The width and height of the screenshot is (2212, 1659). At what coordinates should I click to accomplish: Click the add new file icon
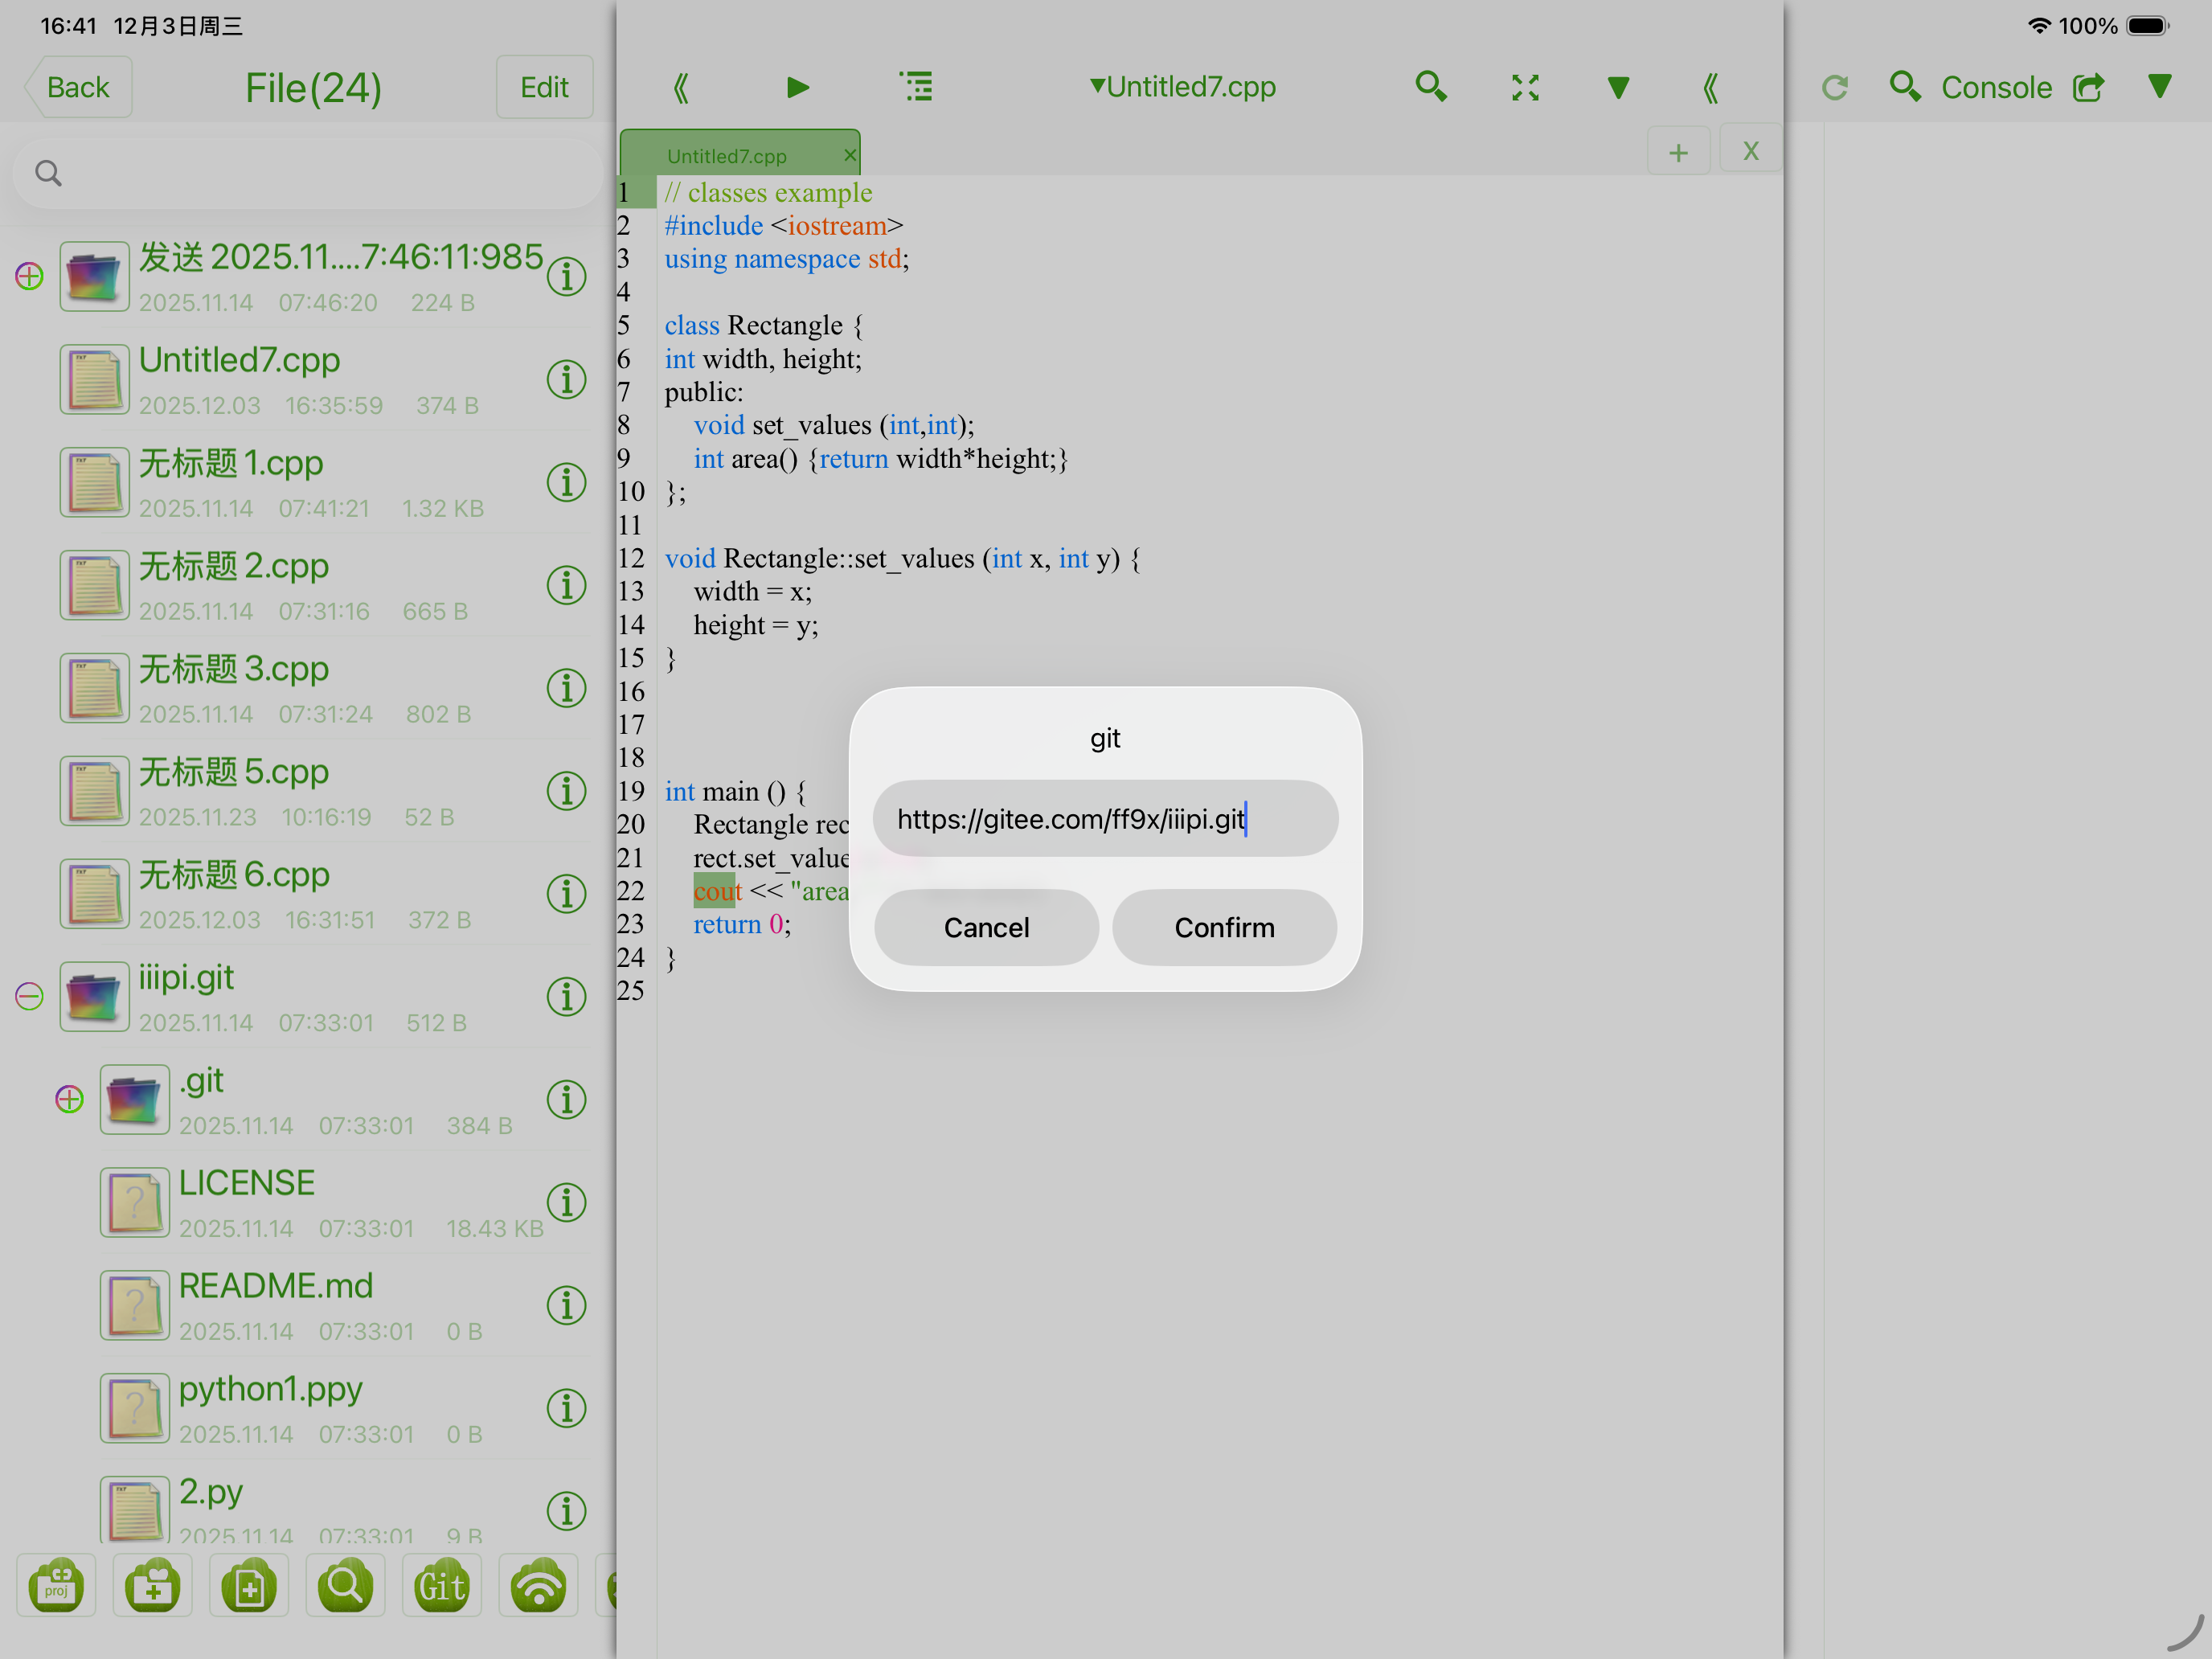click(249, 1586)
